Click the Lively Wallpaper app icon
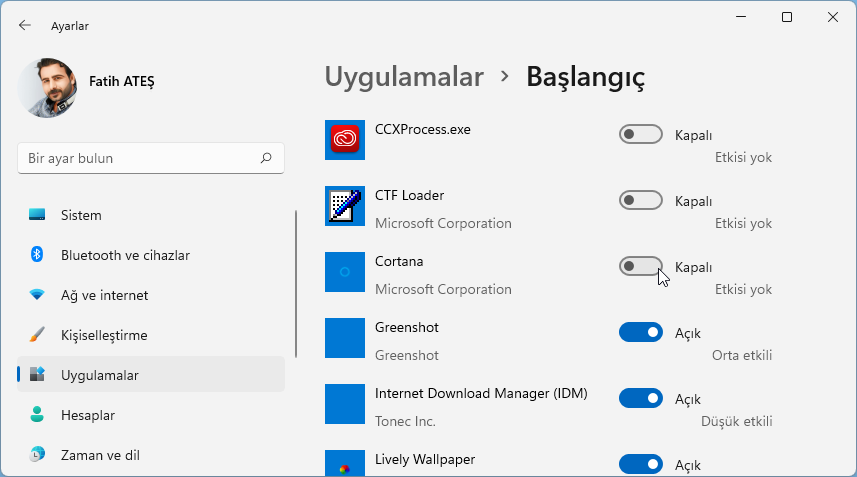The width and height of the screenshot is (857, 477). pyautogui.click(x=345, y=463)
